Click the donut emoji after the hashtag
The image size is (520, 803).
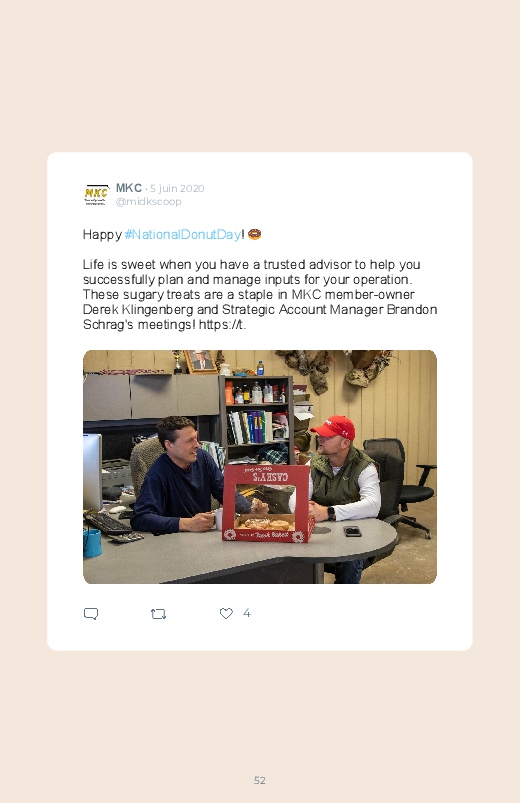255,234
